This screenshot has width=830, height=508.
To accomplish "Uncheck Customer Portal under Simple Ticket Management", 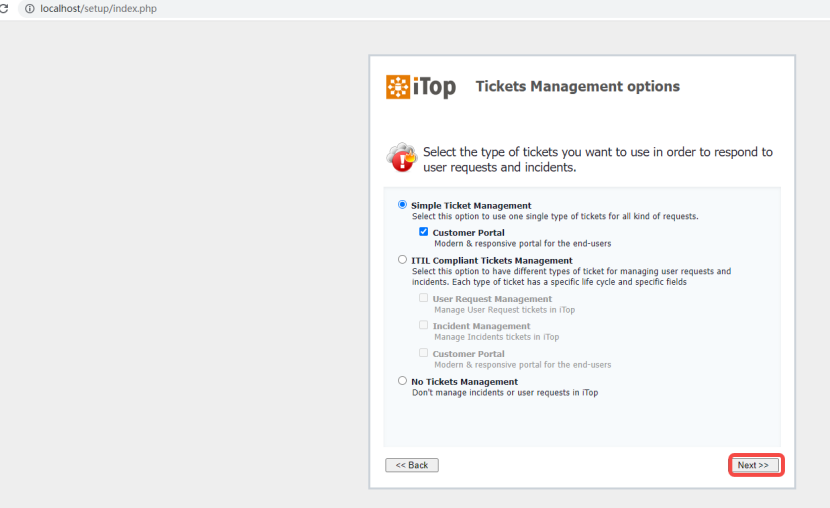I will pos(423,231).
